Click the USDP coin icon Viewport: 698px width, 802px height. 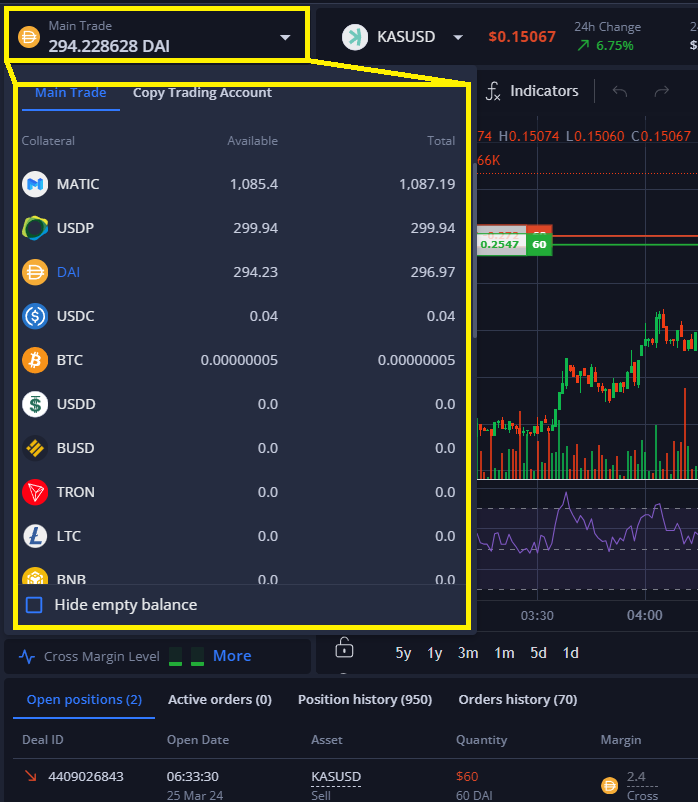coord(35,228)
